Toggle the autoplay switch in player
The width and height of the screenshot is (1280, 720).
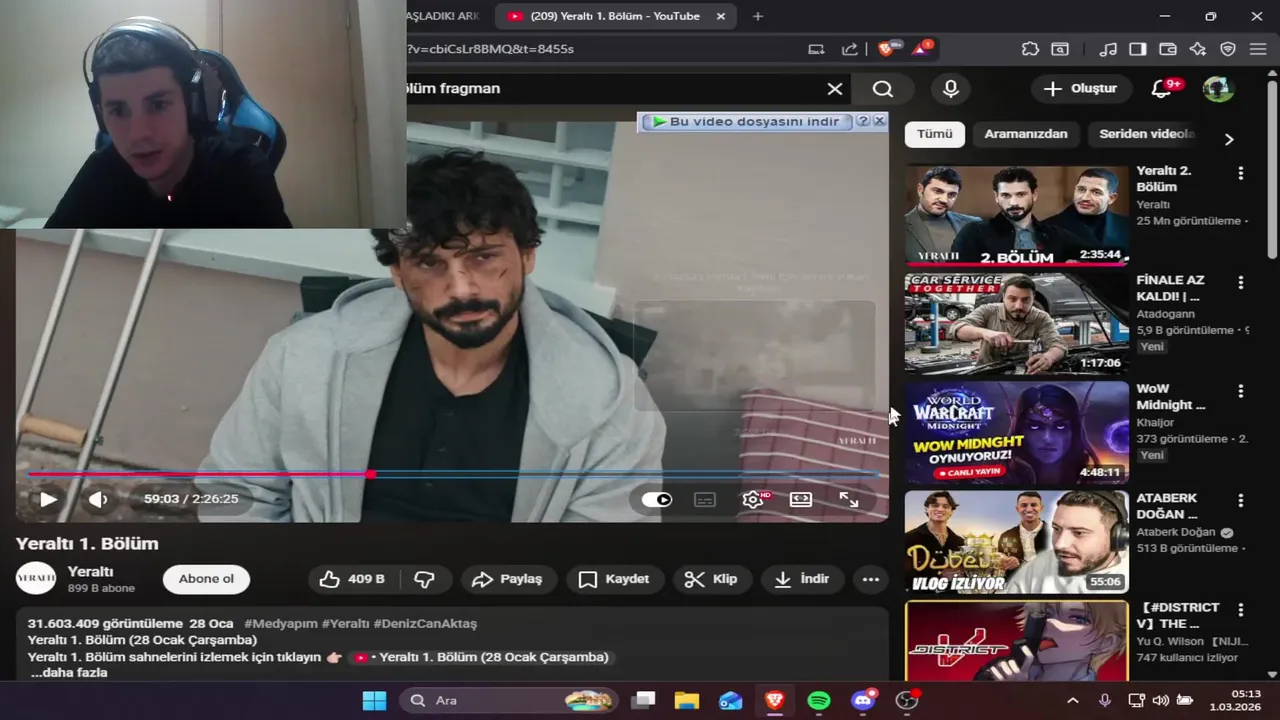pos(657,499)
